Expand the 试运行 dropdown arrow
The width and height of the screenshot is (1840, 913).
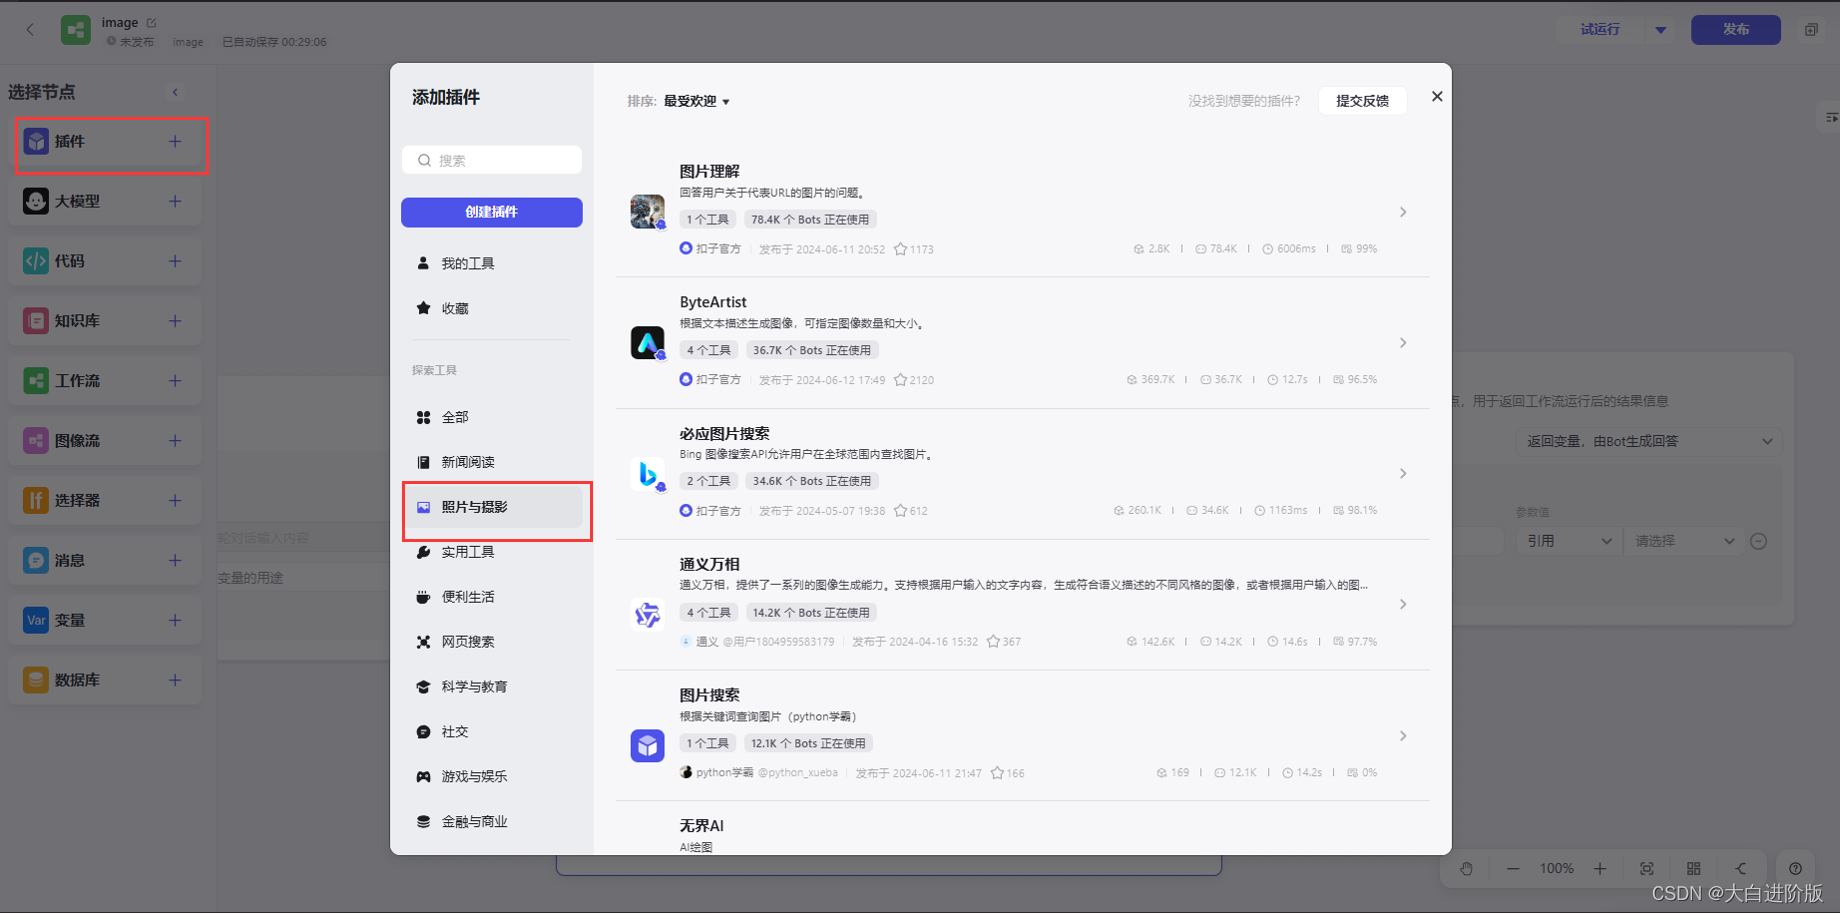(1660, 29)
